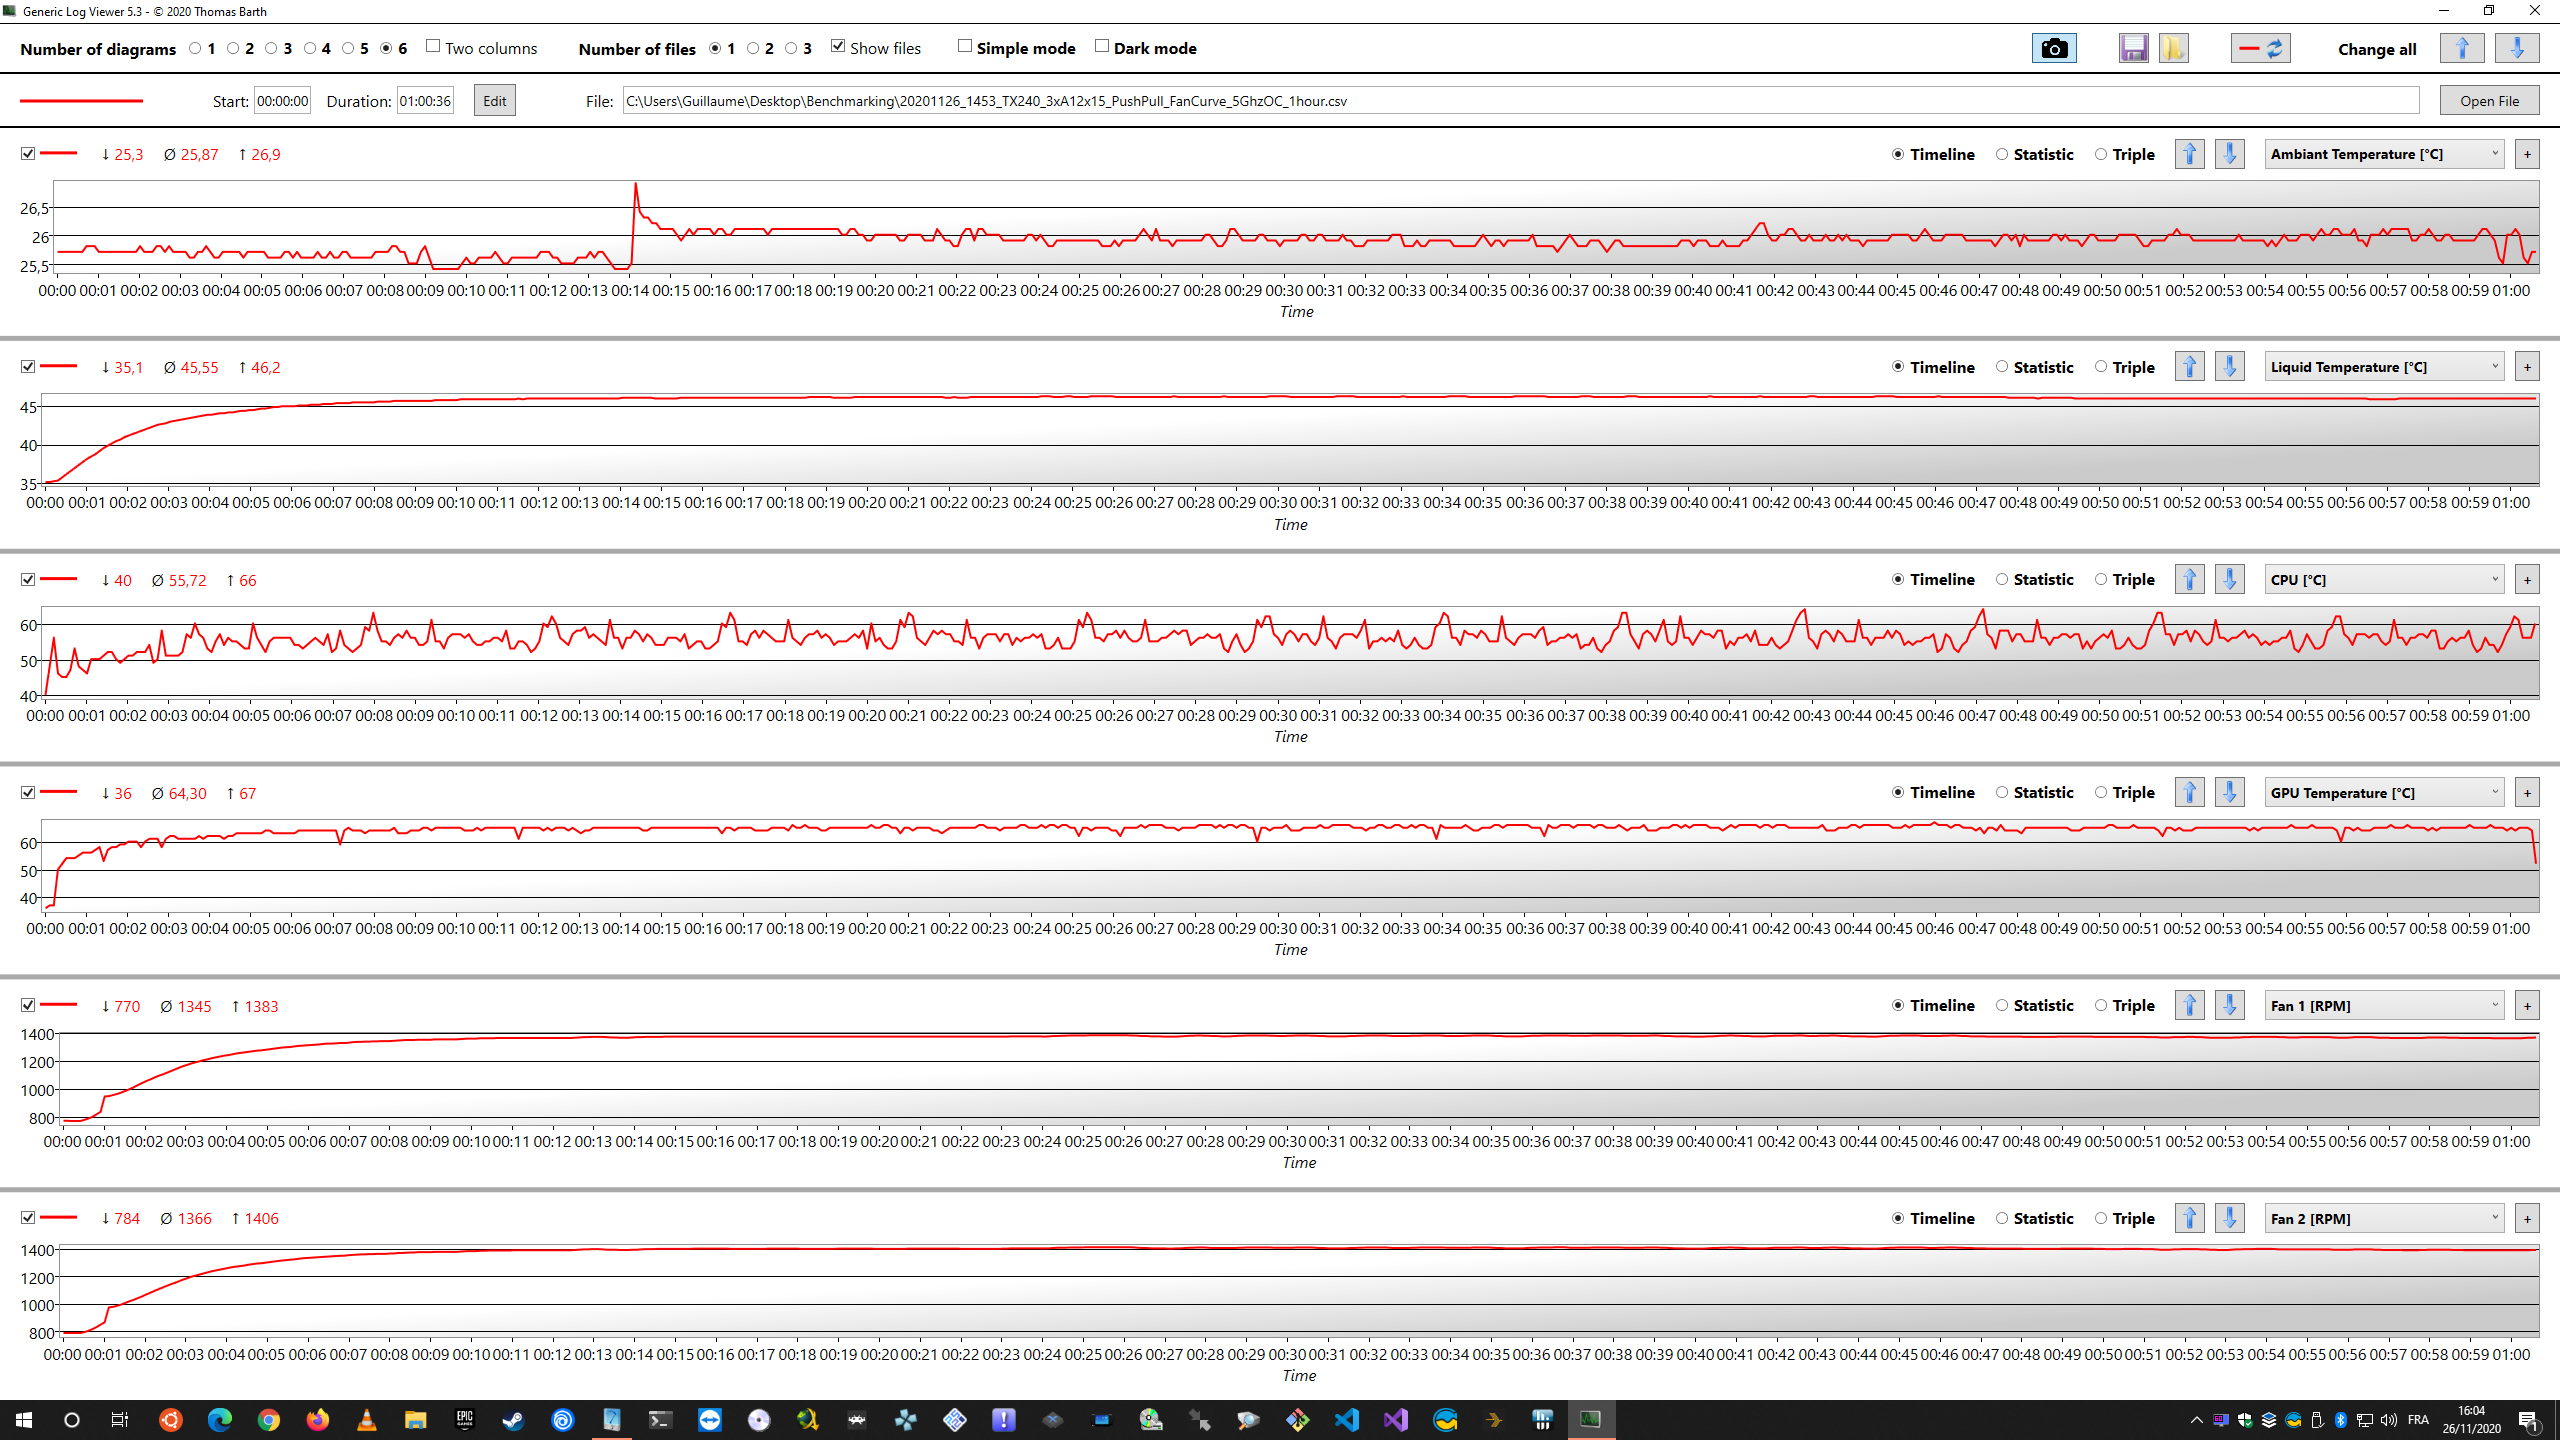Click the Open File button
The width and height of the screenshot is (2560, 1440).
click(2489, 101)
